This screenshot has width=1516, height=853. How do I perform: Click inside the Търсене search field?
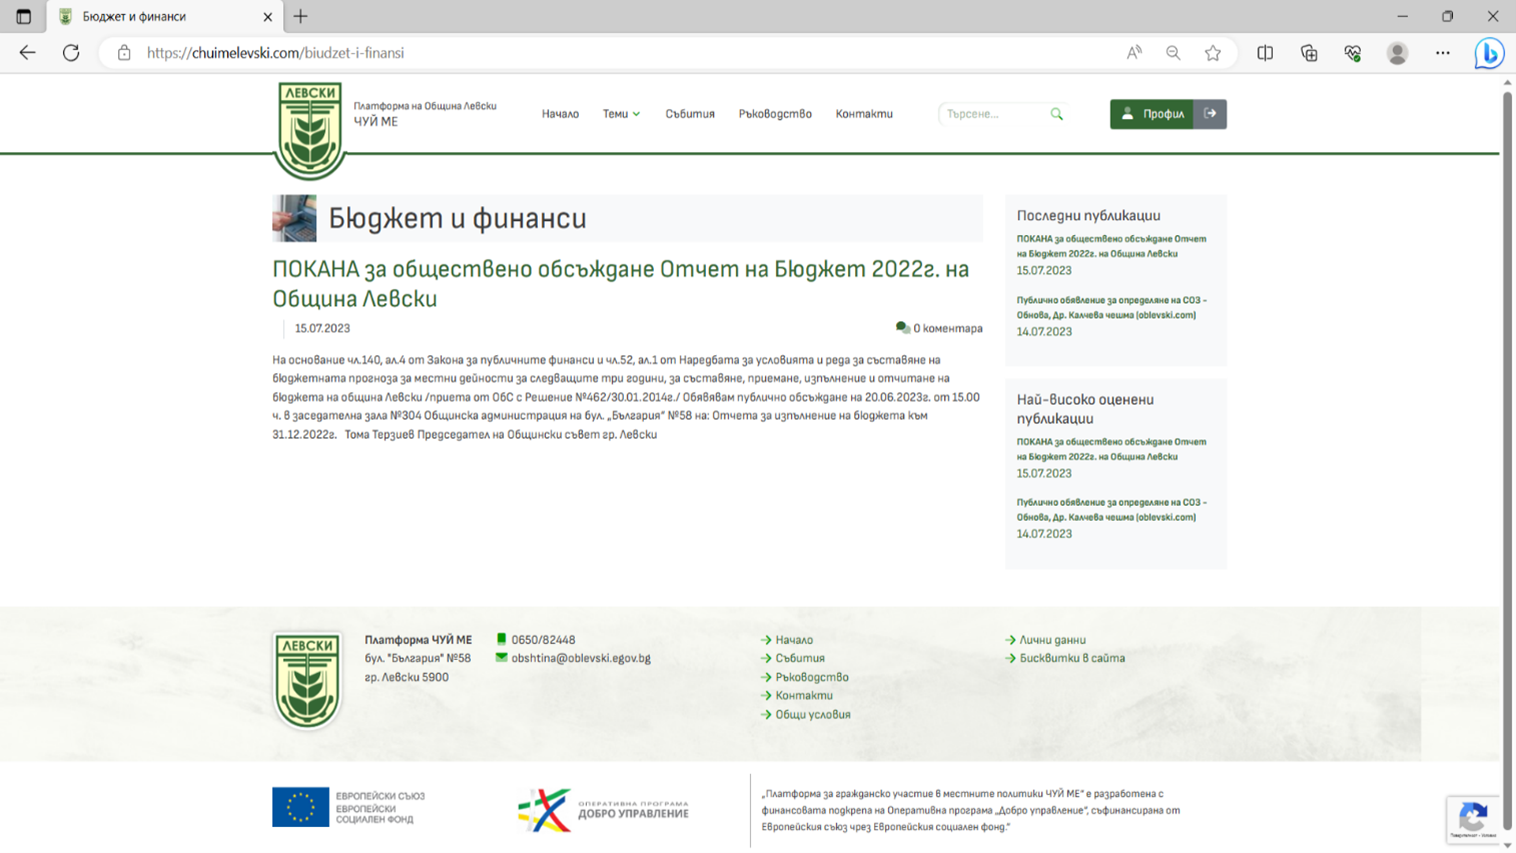pyautogui.click(x=993, y=114)
